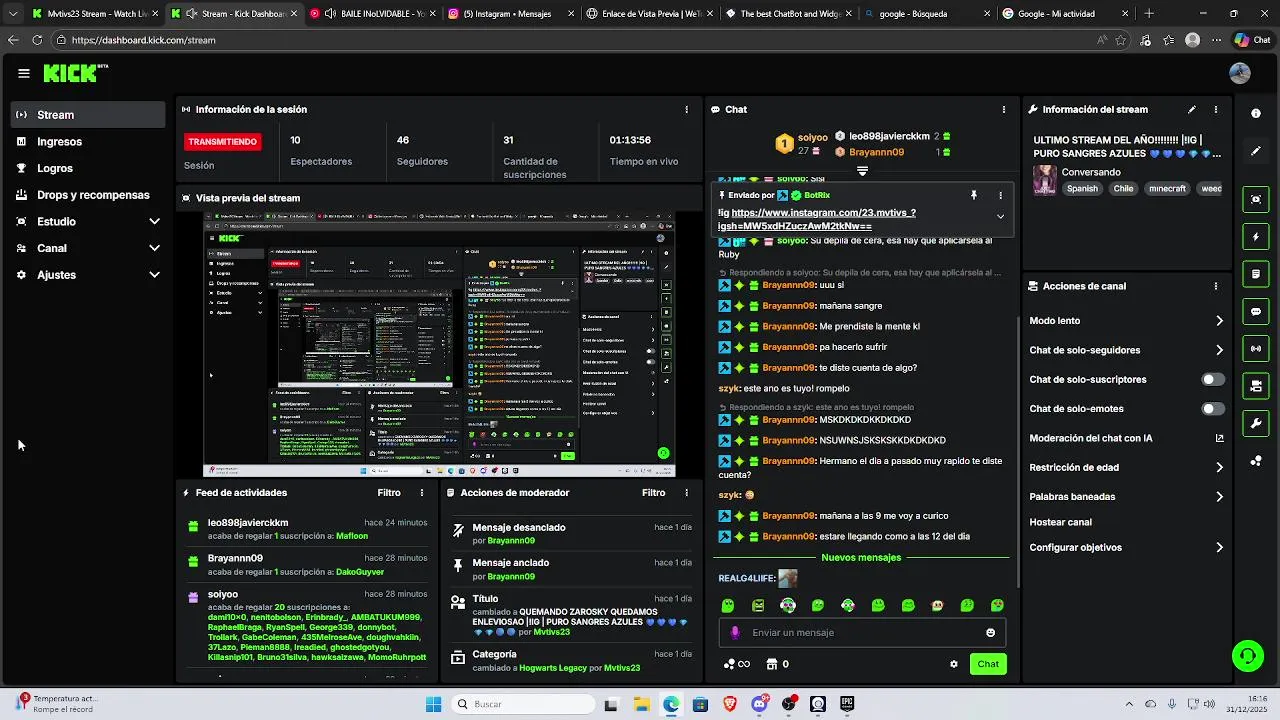This screenshot has height=720, width=1280.
Task: Unpin the BotRix pinned message
Action: tap(973, 195)
